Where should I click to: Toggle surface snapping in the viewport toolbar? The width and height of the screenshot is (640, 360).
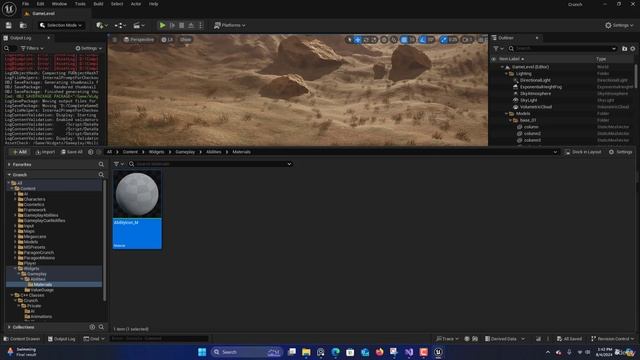(394, 40)
